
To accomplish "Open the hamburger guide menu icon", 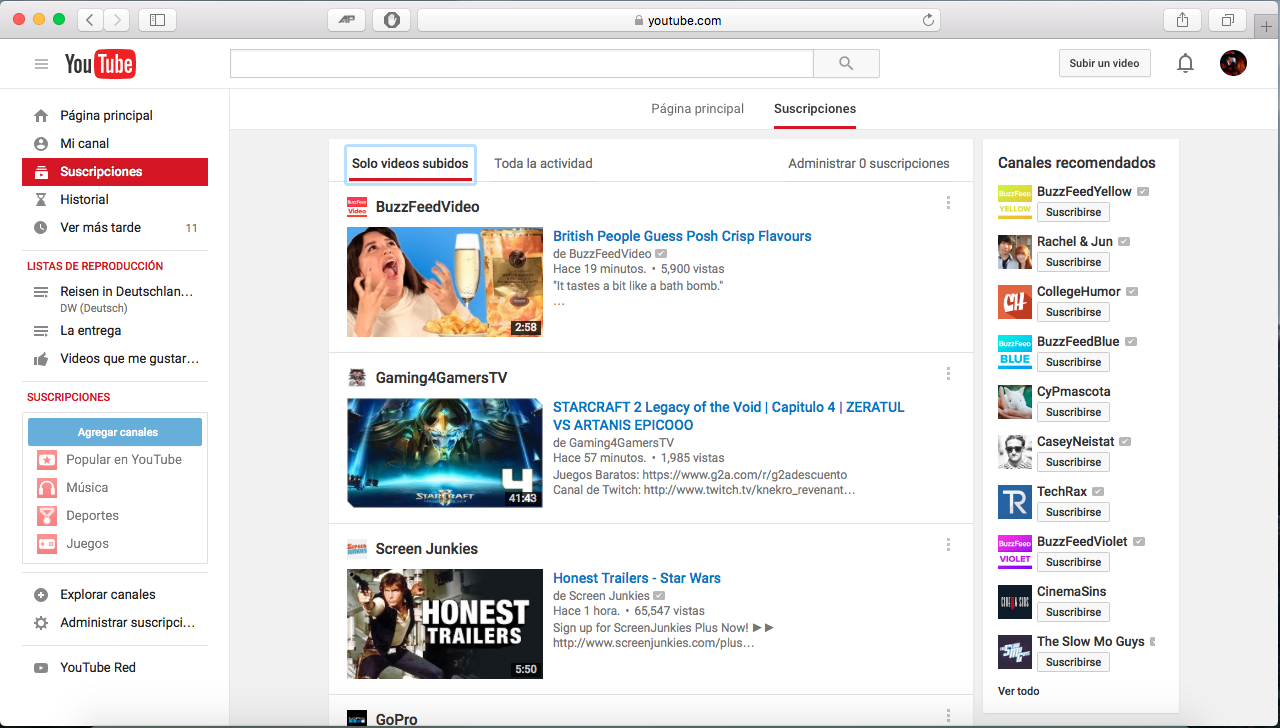I will pos(41,64).
